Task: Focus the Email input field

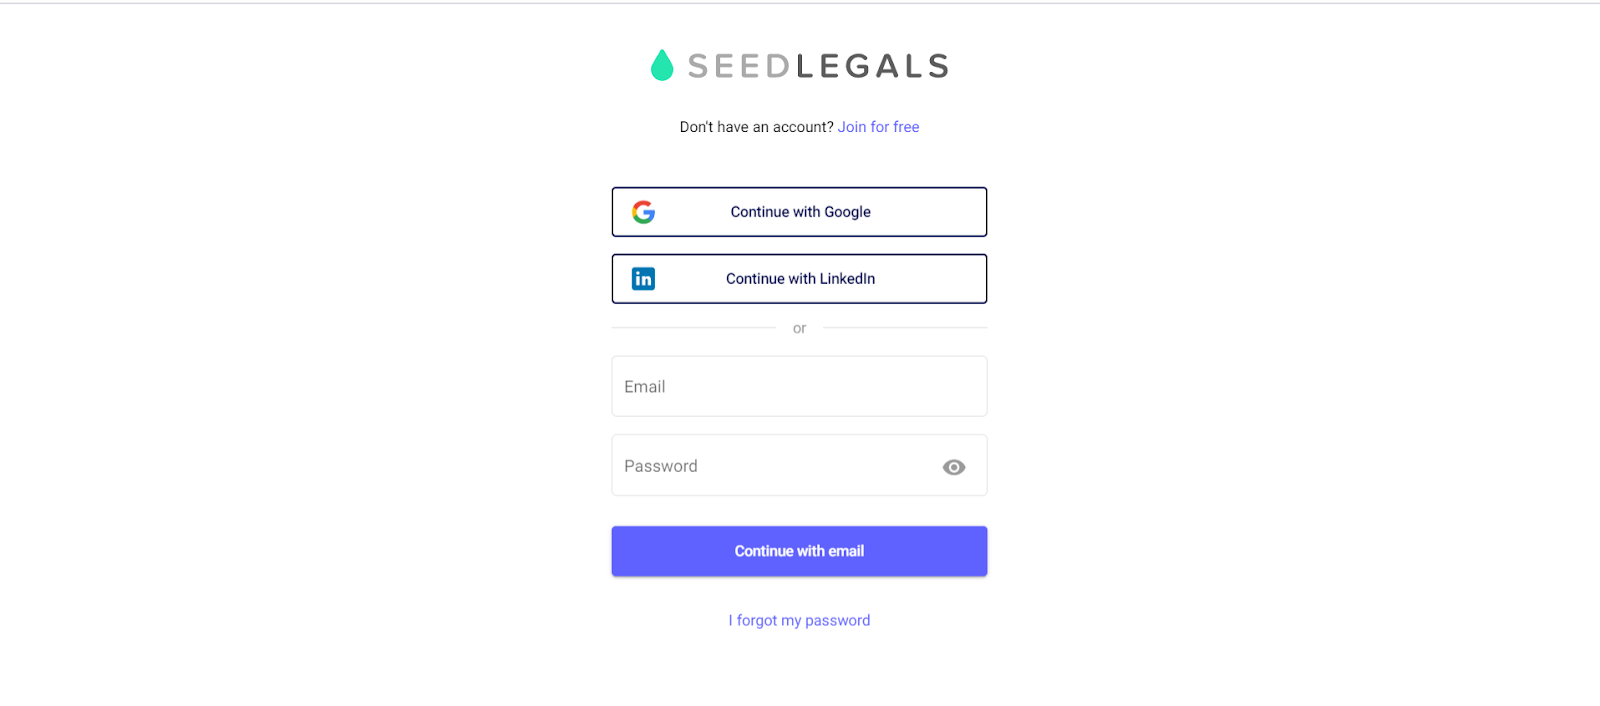Action: 799,387
